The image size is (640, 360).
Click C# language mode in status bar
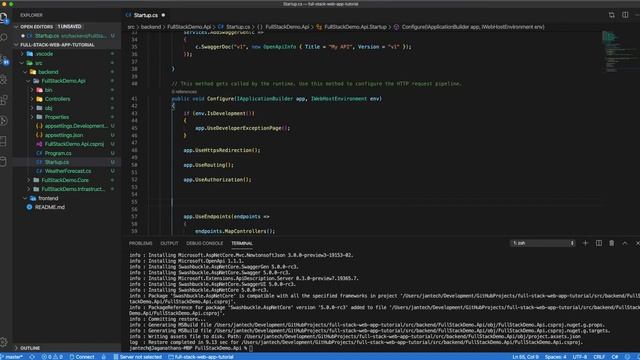pyautogui.click(x=615, y=357)
